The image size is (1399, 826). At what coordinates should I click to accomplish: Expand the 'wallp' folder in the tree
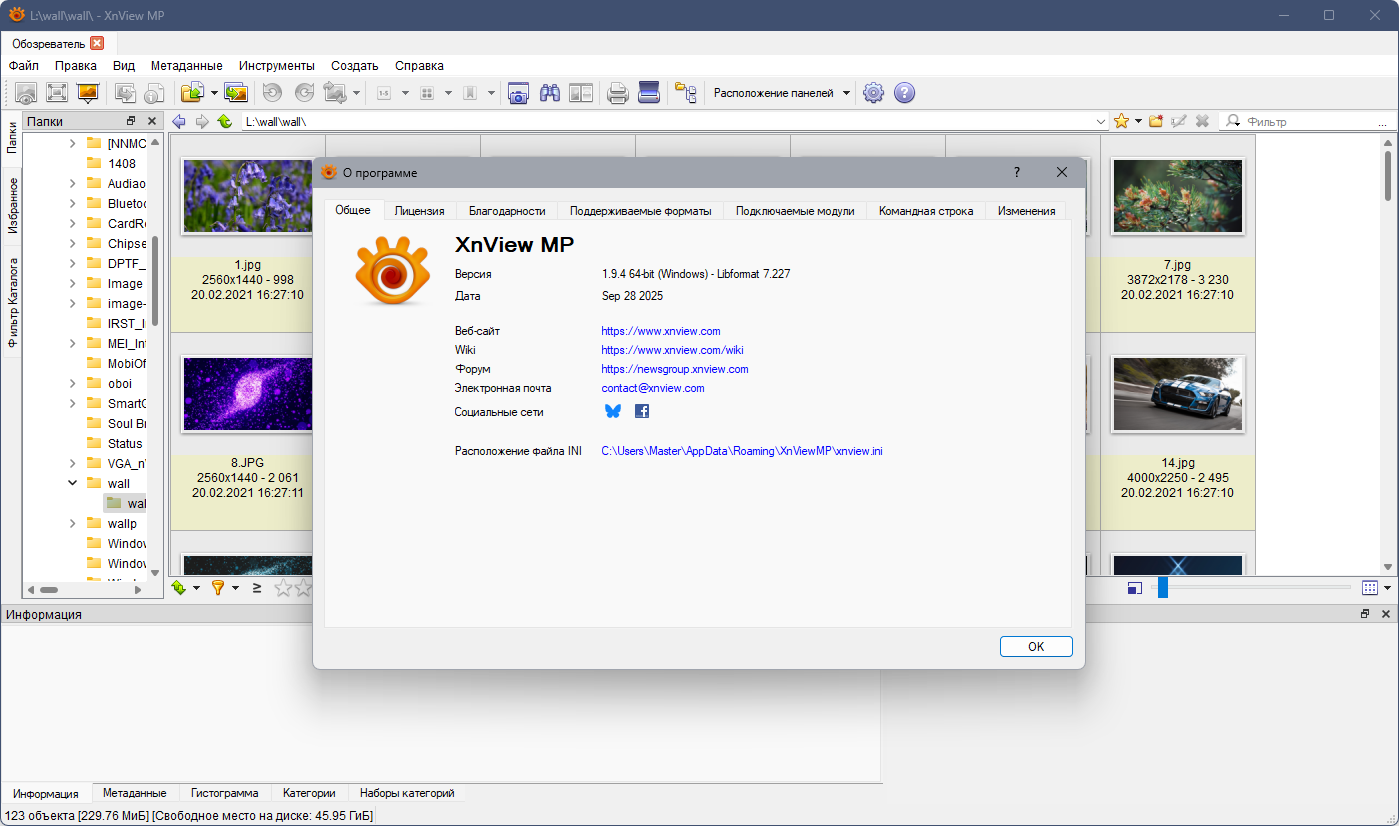(72, 523)
